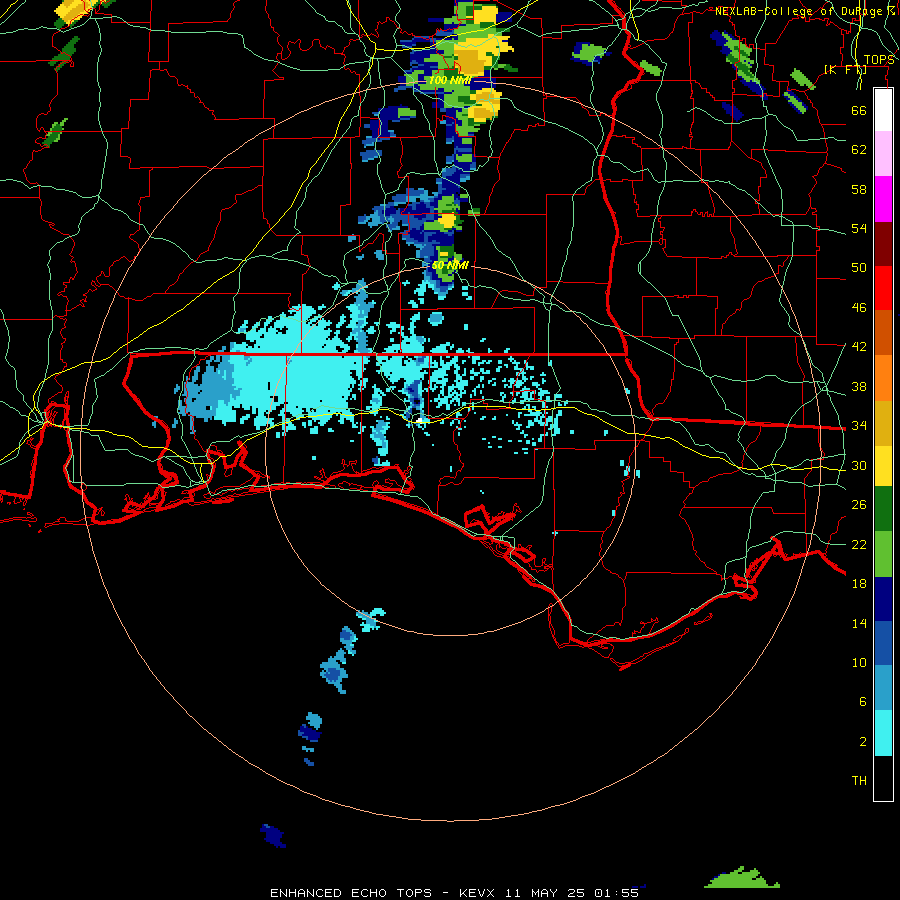Click the gold scale swatch
900x900 pixels.
(883, 423)
